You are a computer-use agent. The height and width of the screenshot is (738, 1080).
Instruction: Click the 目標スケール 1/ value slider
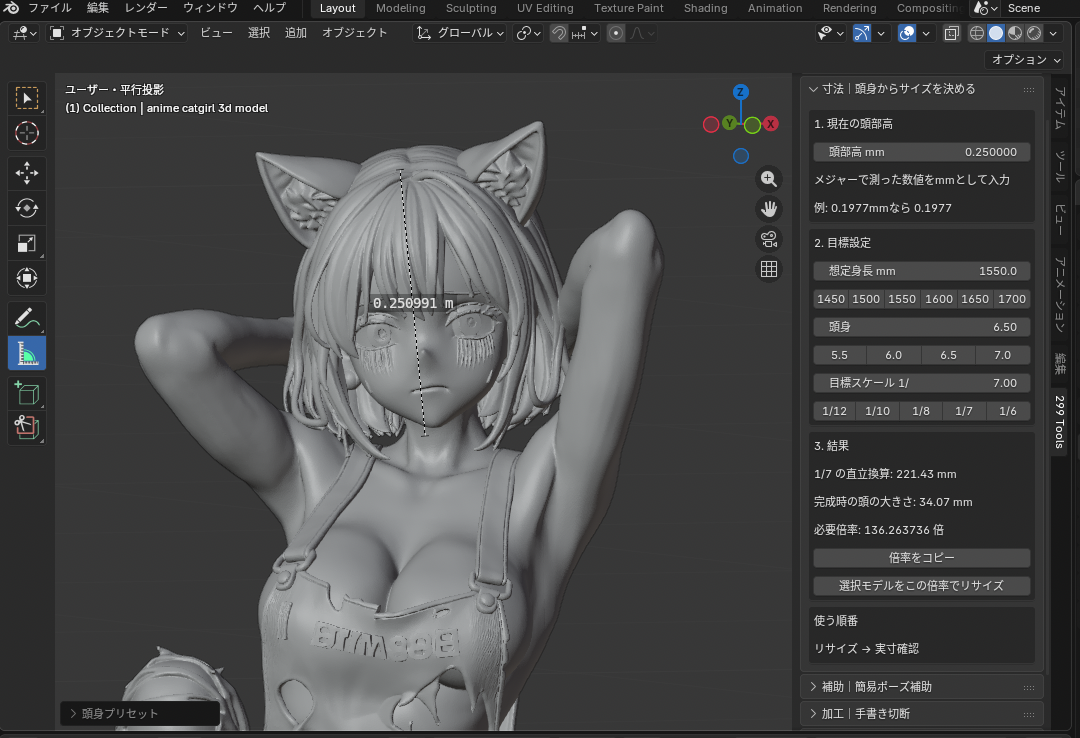click(x=922, y=383)
